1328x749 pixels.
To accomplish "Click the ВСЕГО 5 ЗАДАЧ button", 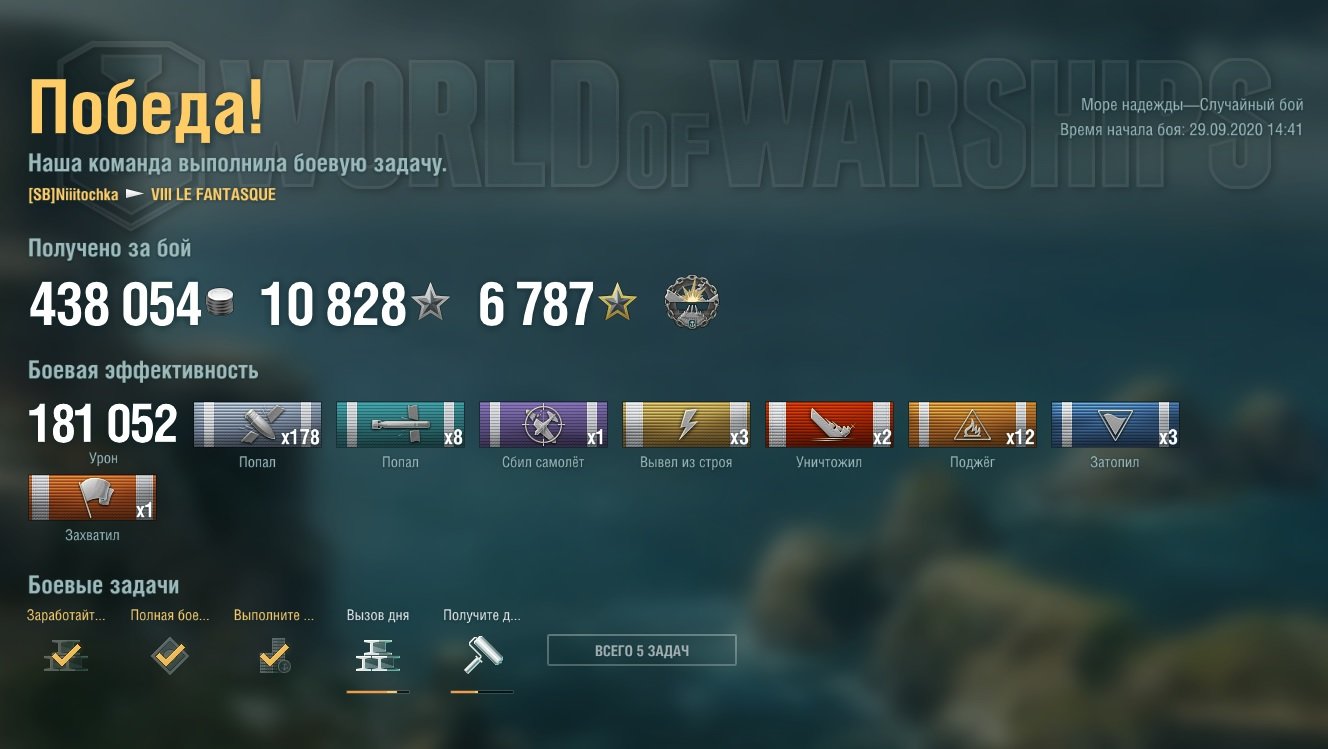I will pyautogui.click(x=642, y=650).
